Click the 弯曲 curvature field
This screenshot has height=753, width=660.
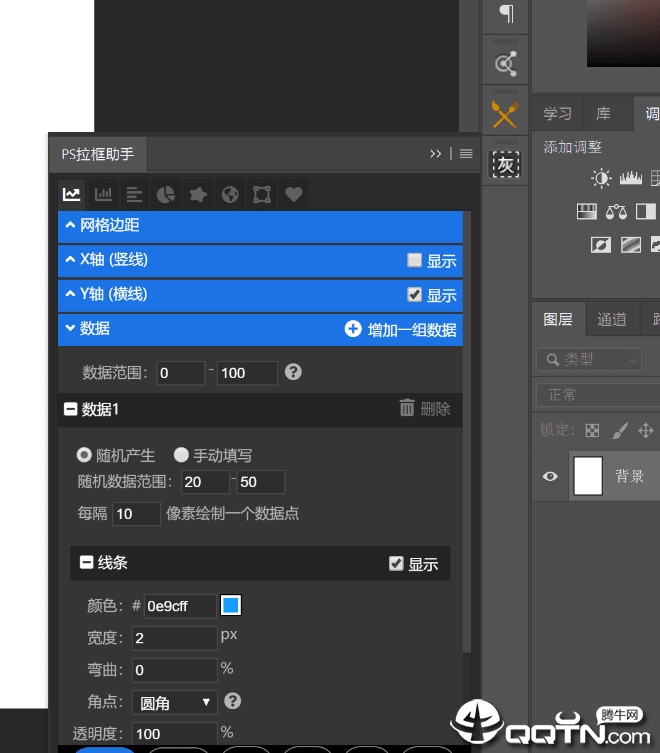tap(175, 670)
